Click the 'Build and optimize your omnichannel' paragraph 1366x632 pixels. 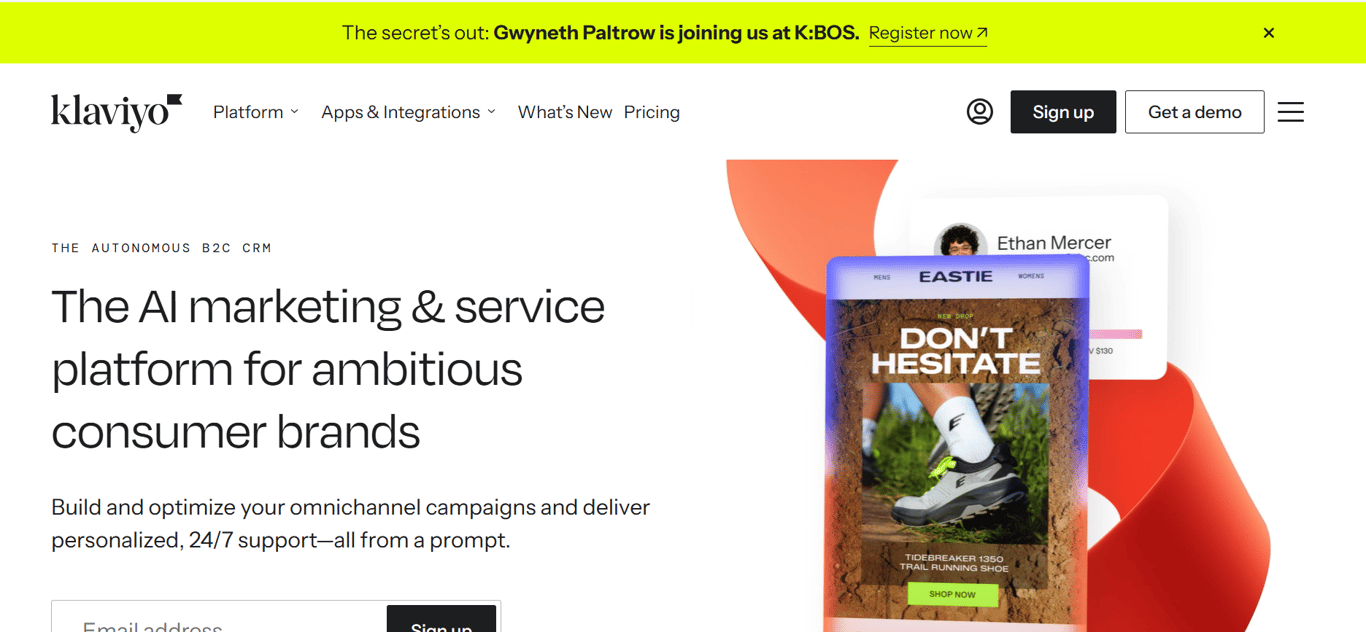pyautogui.click(x=351, y=524)
